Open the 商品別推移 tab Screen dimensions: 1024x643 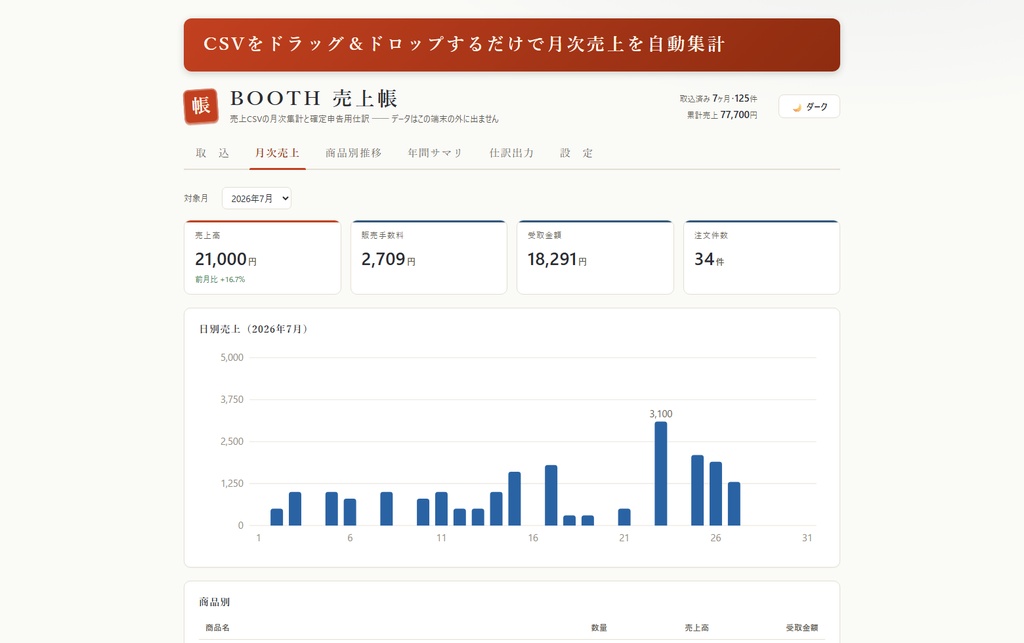(353, 153)
